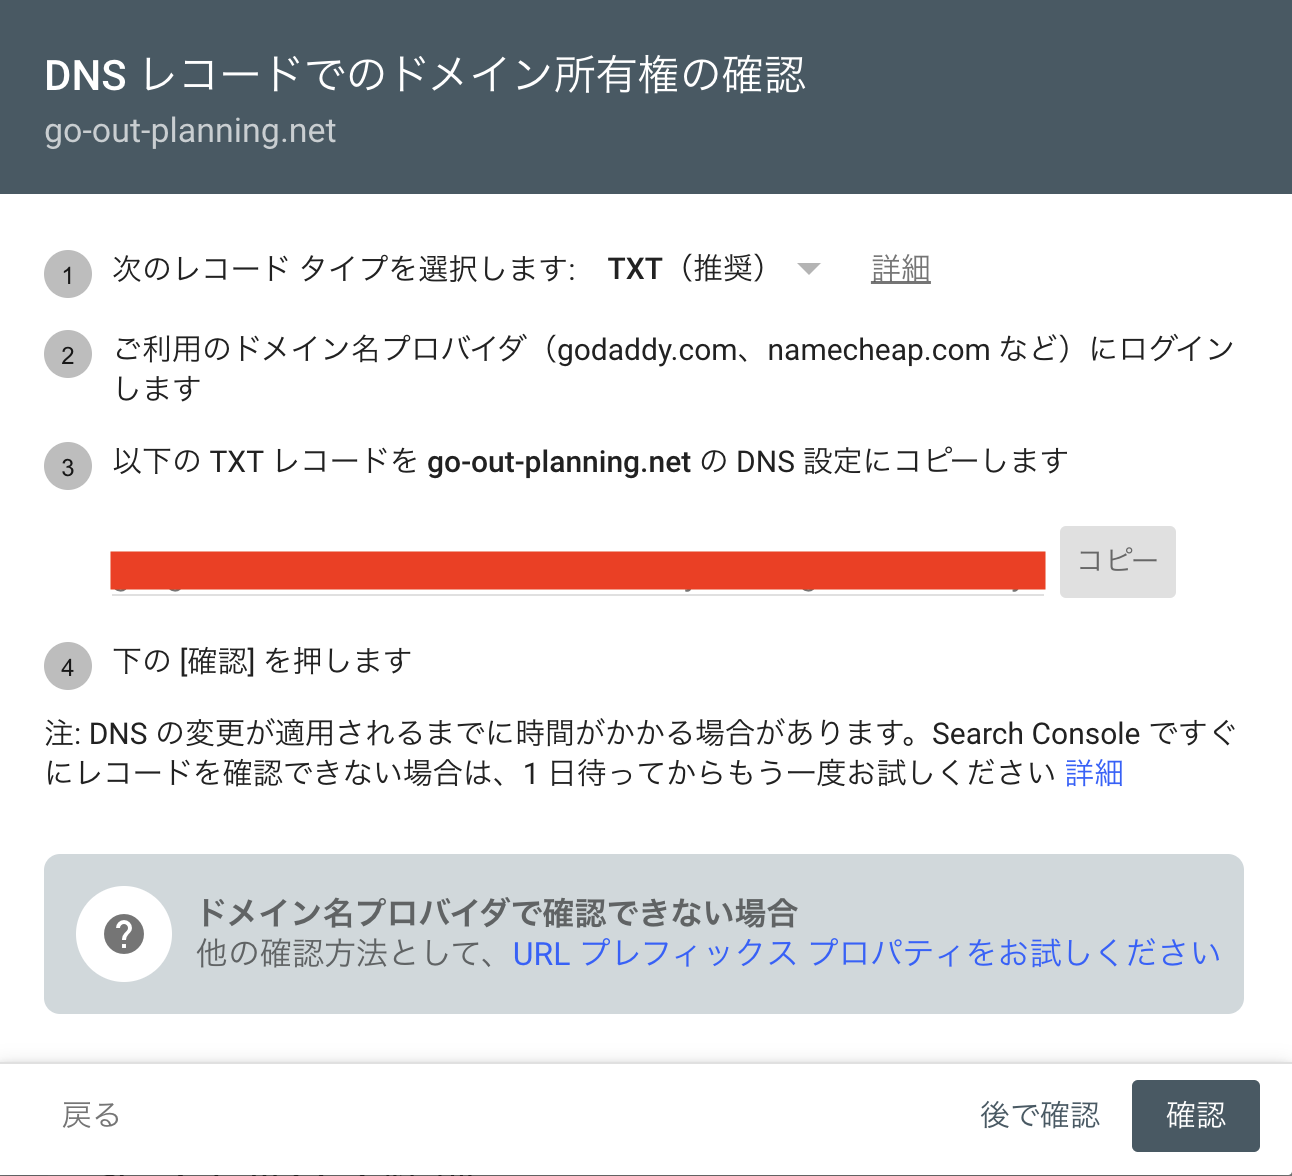Click the step 2 numbered circle badge
The image size is (1292, 1176).
(x=67, y=354)
